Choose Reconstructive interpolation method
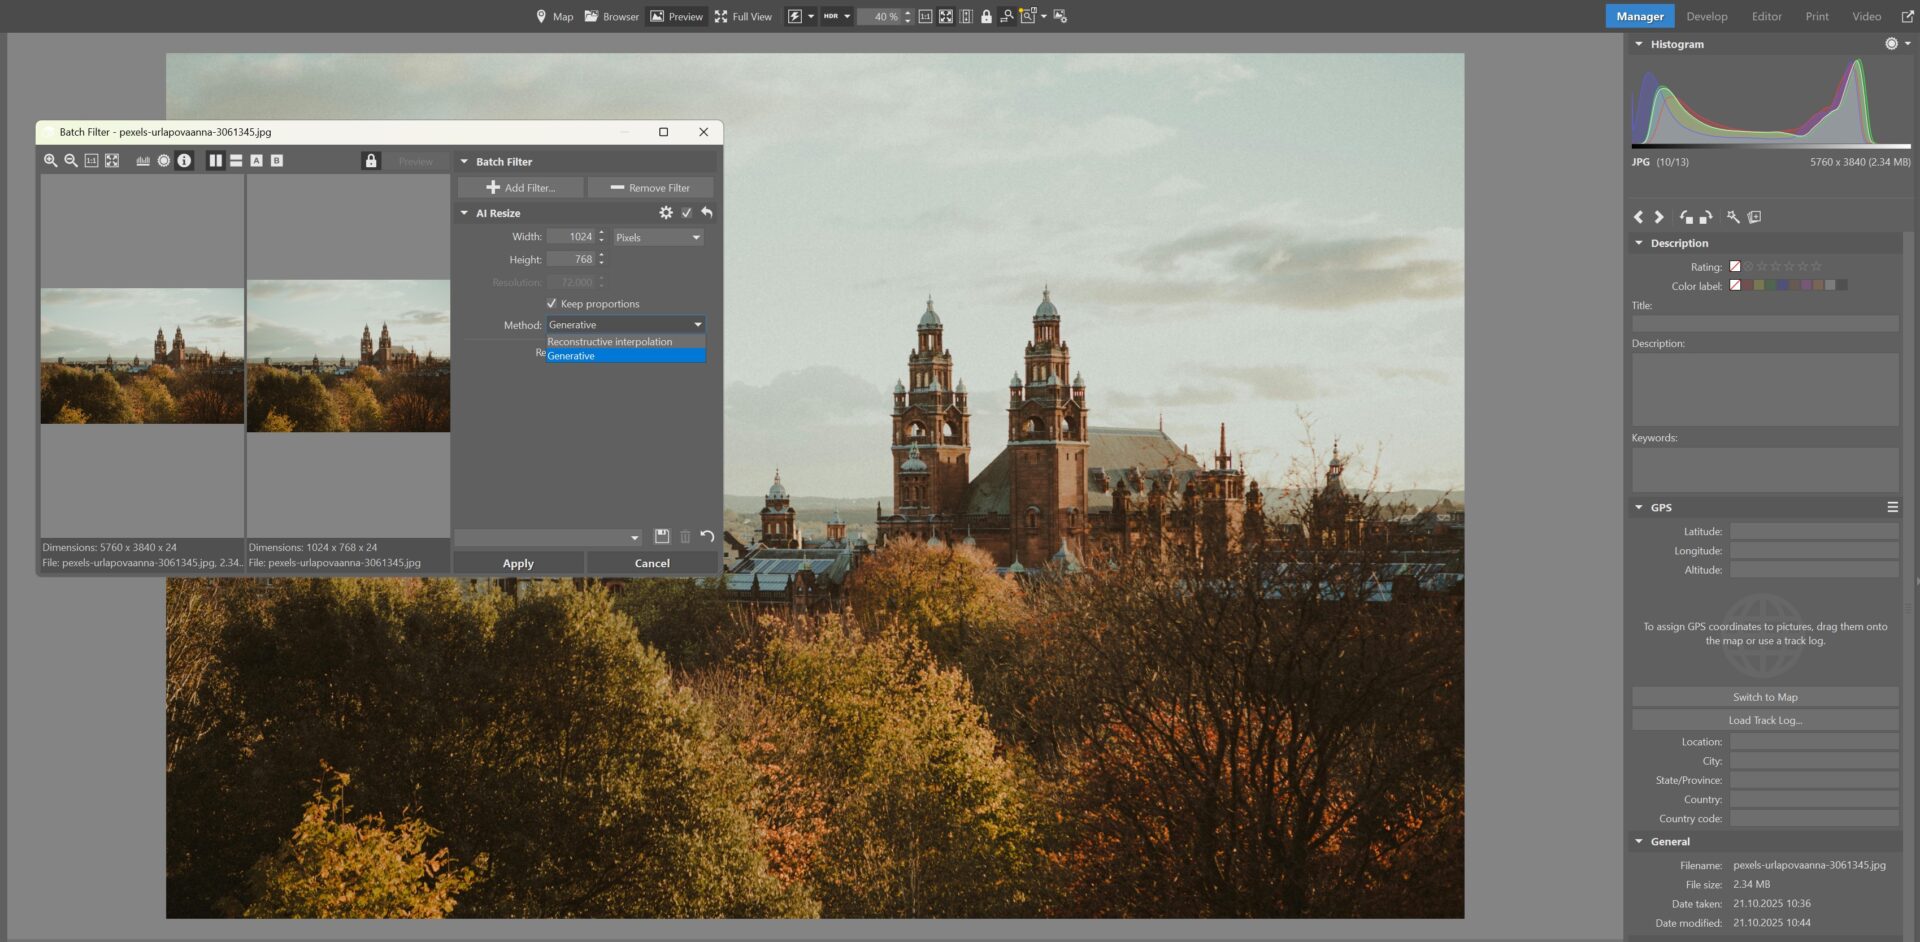1920x942 pixels. click(626, 342)
